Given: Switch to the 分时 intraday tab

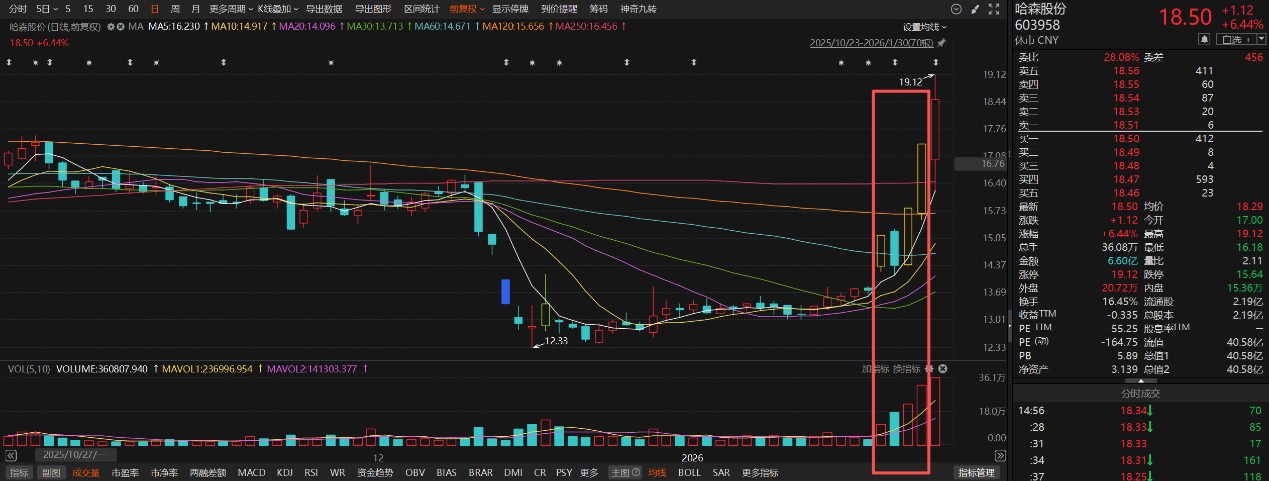Looking at the screenshot, I should coord(18,8).
